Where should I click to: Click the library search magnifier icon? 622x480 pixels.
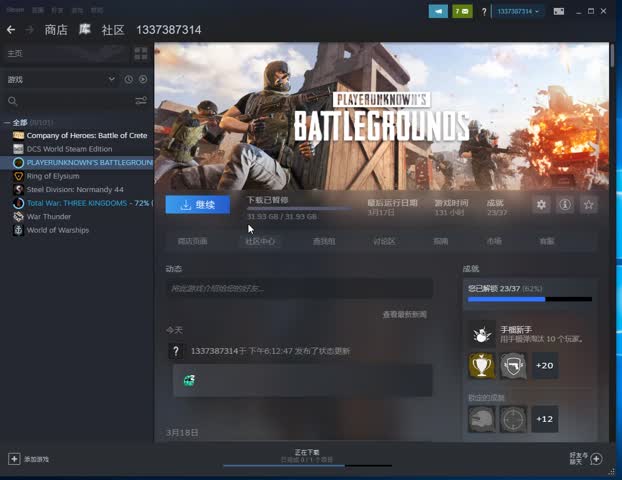coord(13,101)
